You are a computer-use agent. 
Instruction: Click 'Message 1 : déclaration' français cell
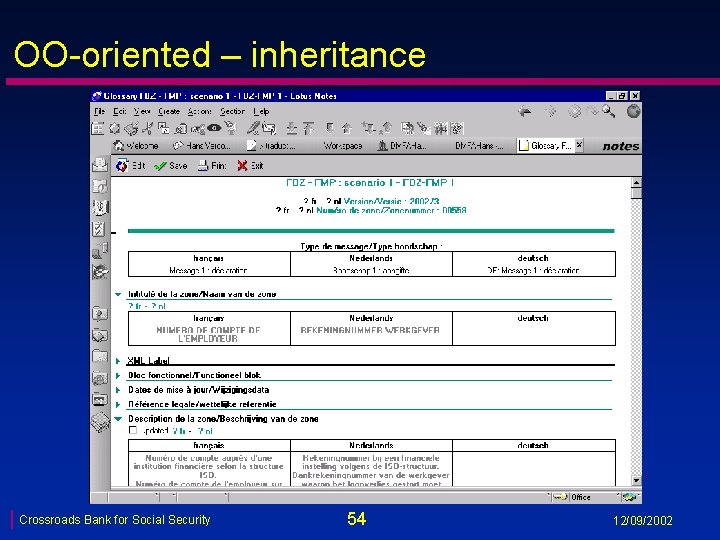(208, 270)
